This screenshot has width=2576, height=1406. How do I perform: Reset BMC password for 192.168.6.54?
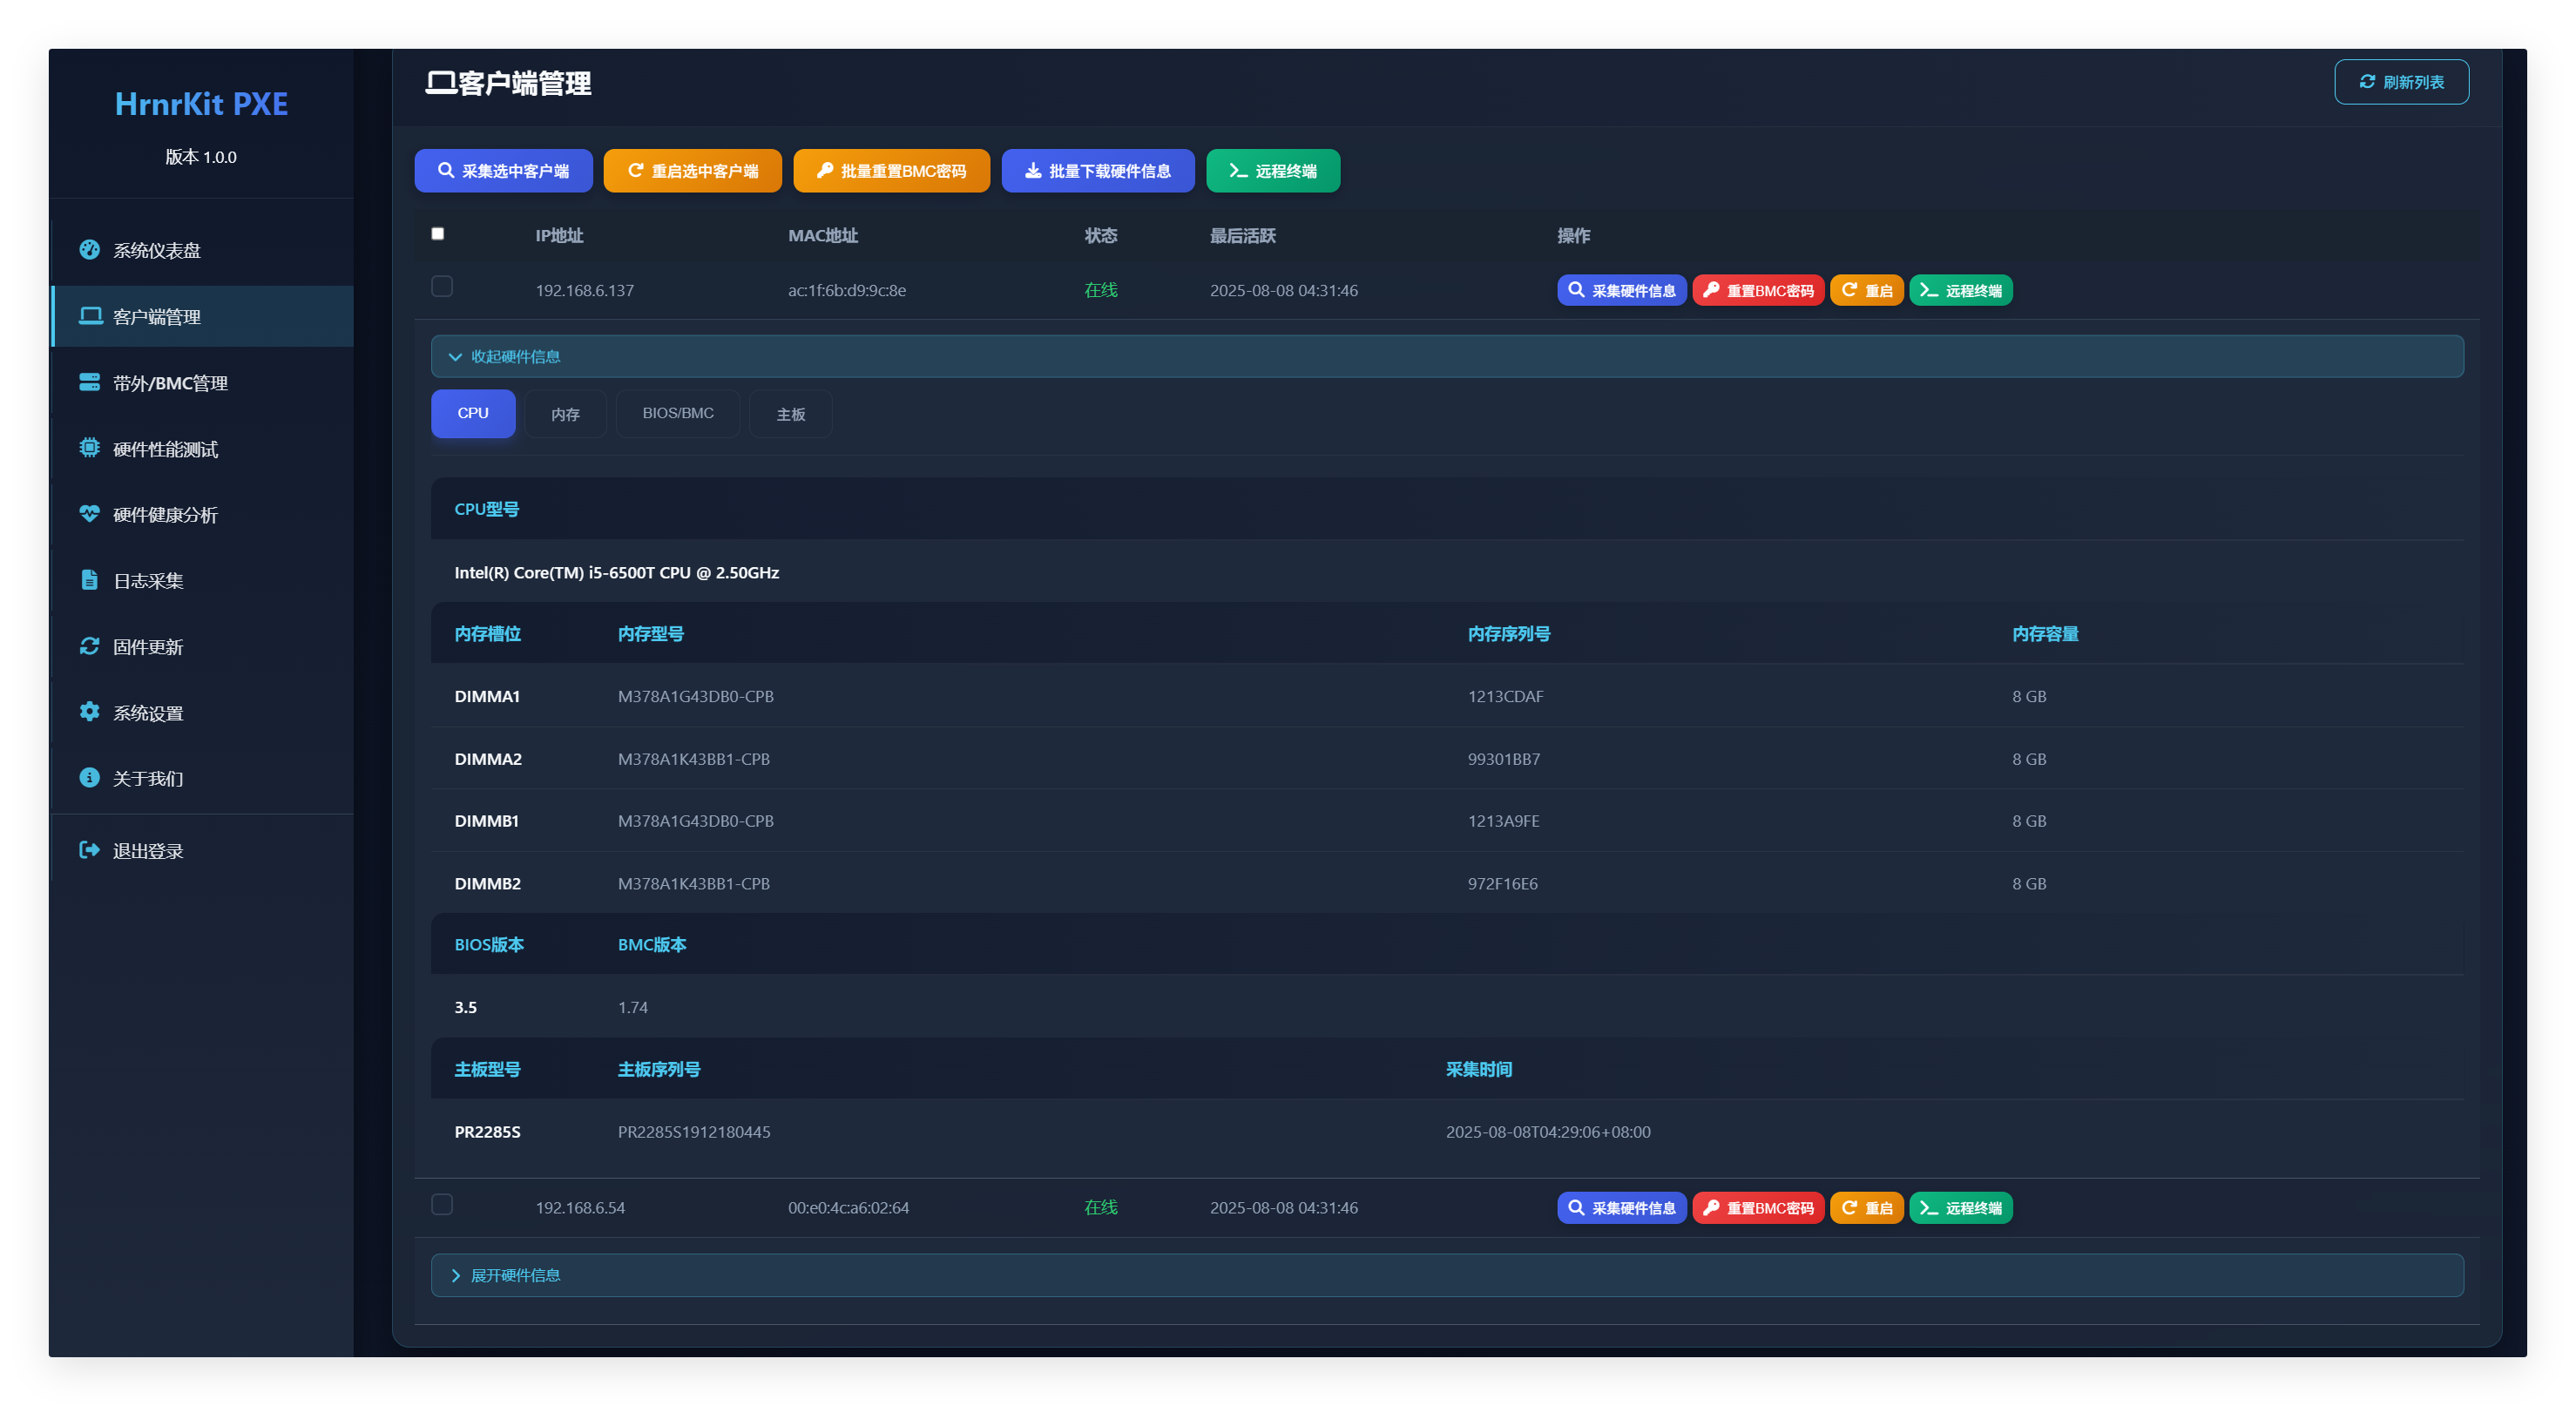(1757, 1208)
